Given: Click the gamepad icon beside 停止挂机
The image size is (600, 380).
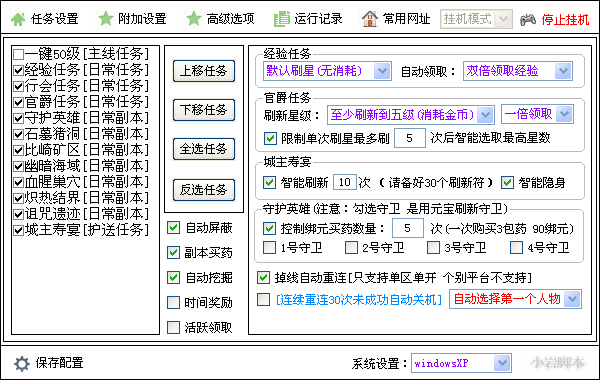Looking at the screenshot, I should (528, 20).
